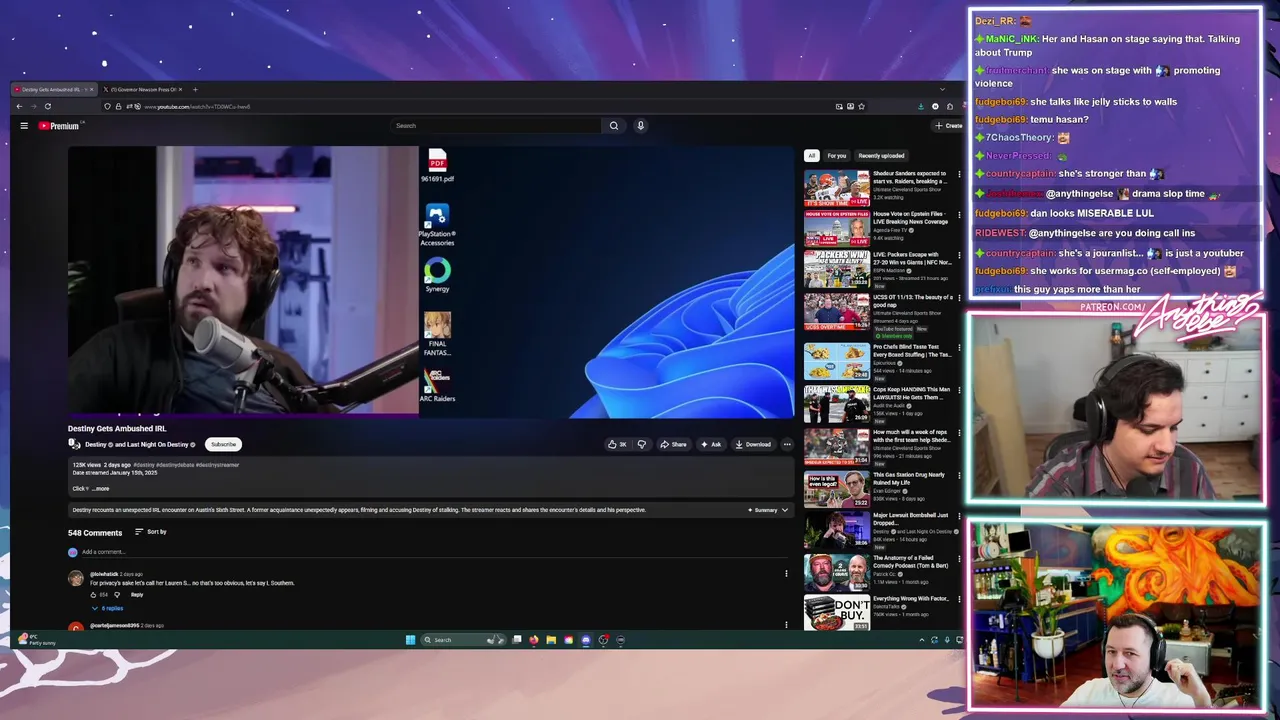Select the All filter chip
Screen dimensions: 1280x720
tap(812, 156)
